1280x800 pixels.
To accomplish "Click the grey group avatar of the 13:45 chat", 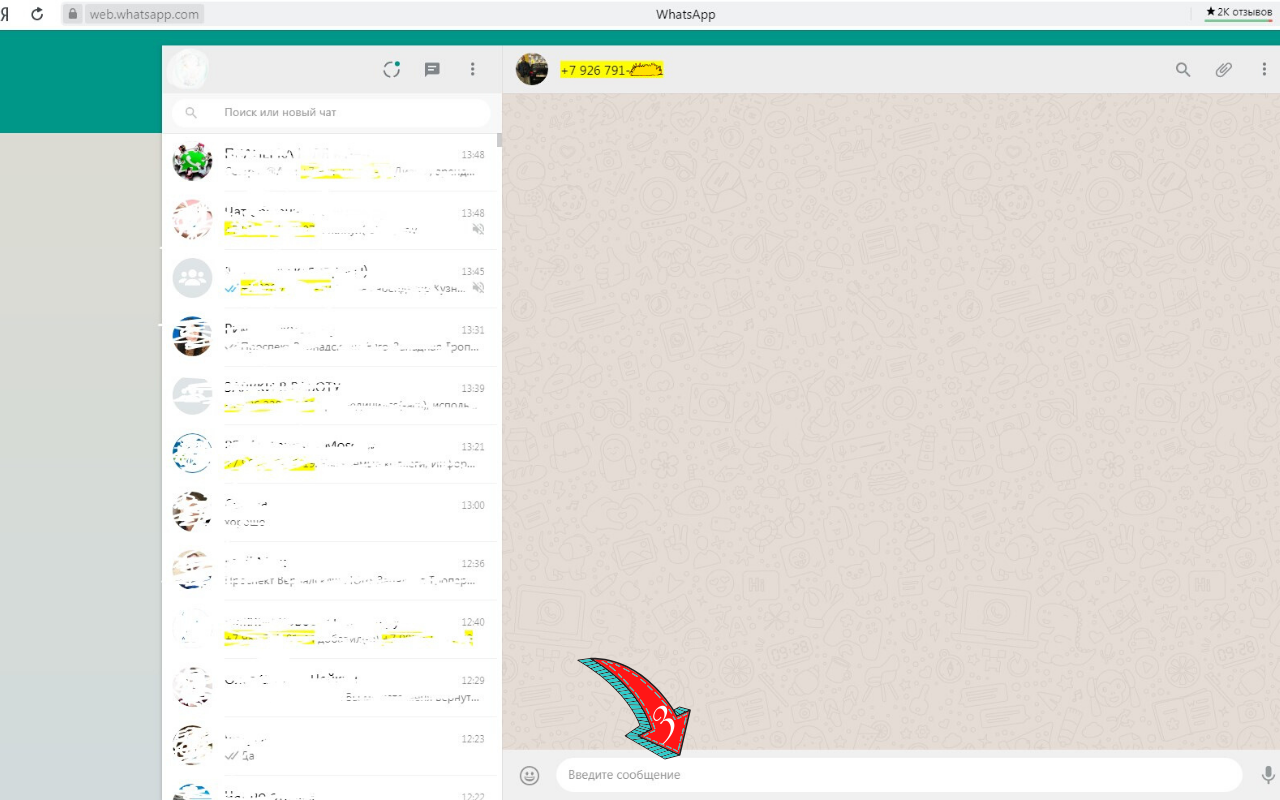I will coord(192,278).
